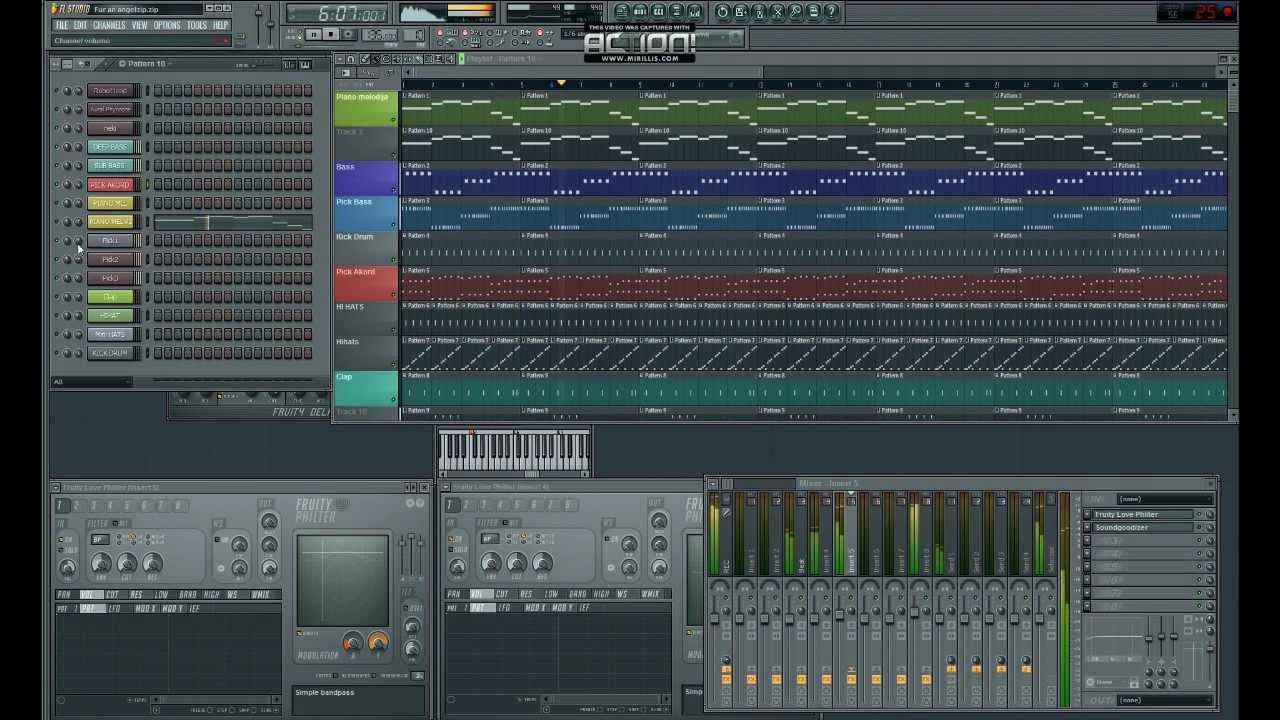
Task: Mute the Robot loop channel via its LED
Action: [x=56, y=91]
